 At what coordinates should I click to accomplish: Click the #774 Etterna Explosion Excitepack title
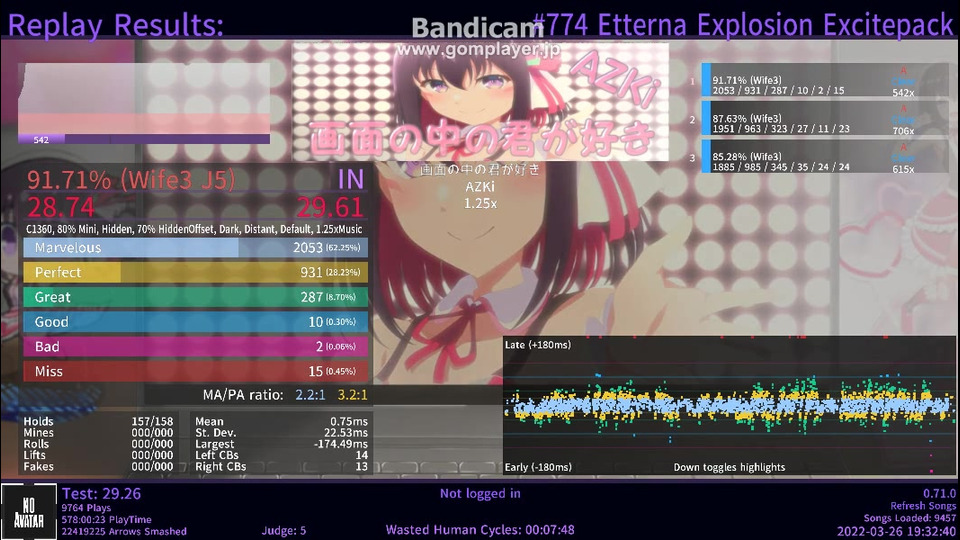tap(743, 25)
